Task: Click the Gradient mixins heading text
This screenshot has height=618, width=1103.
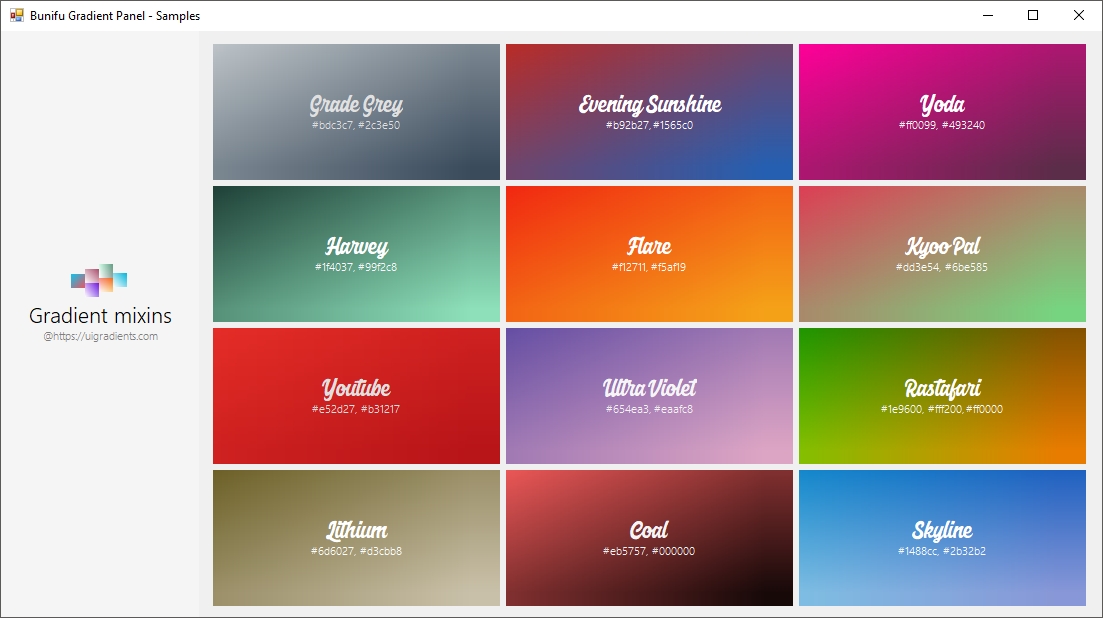Action: (100, 316)
